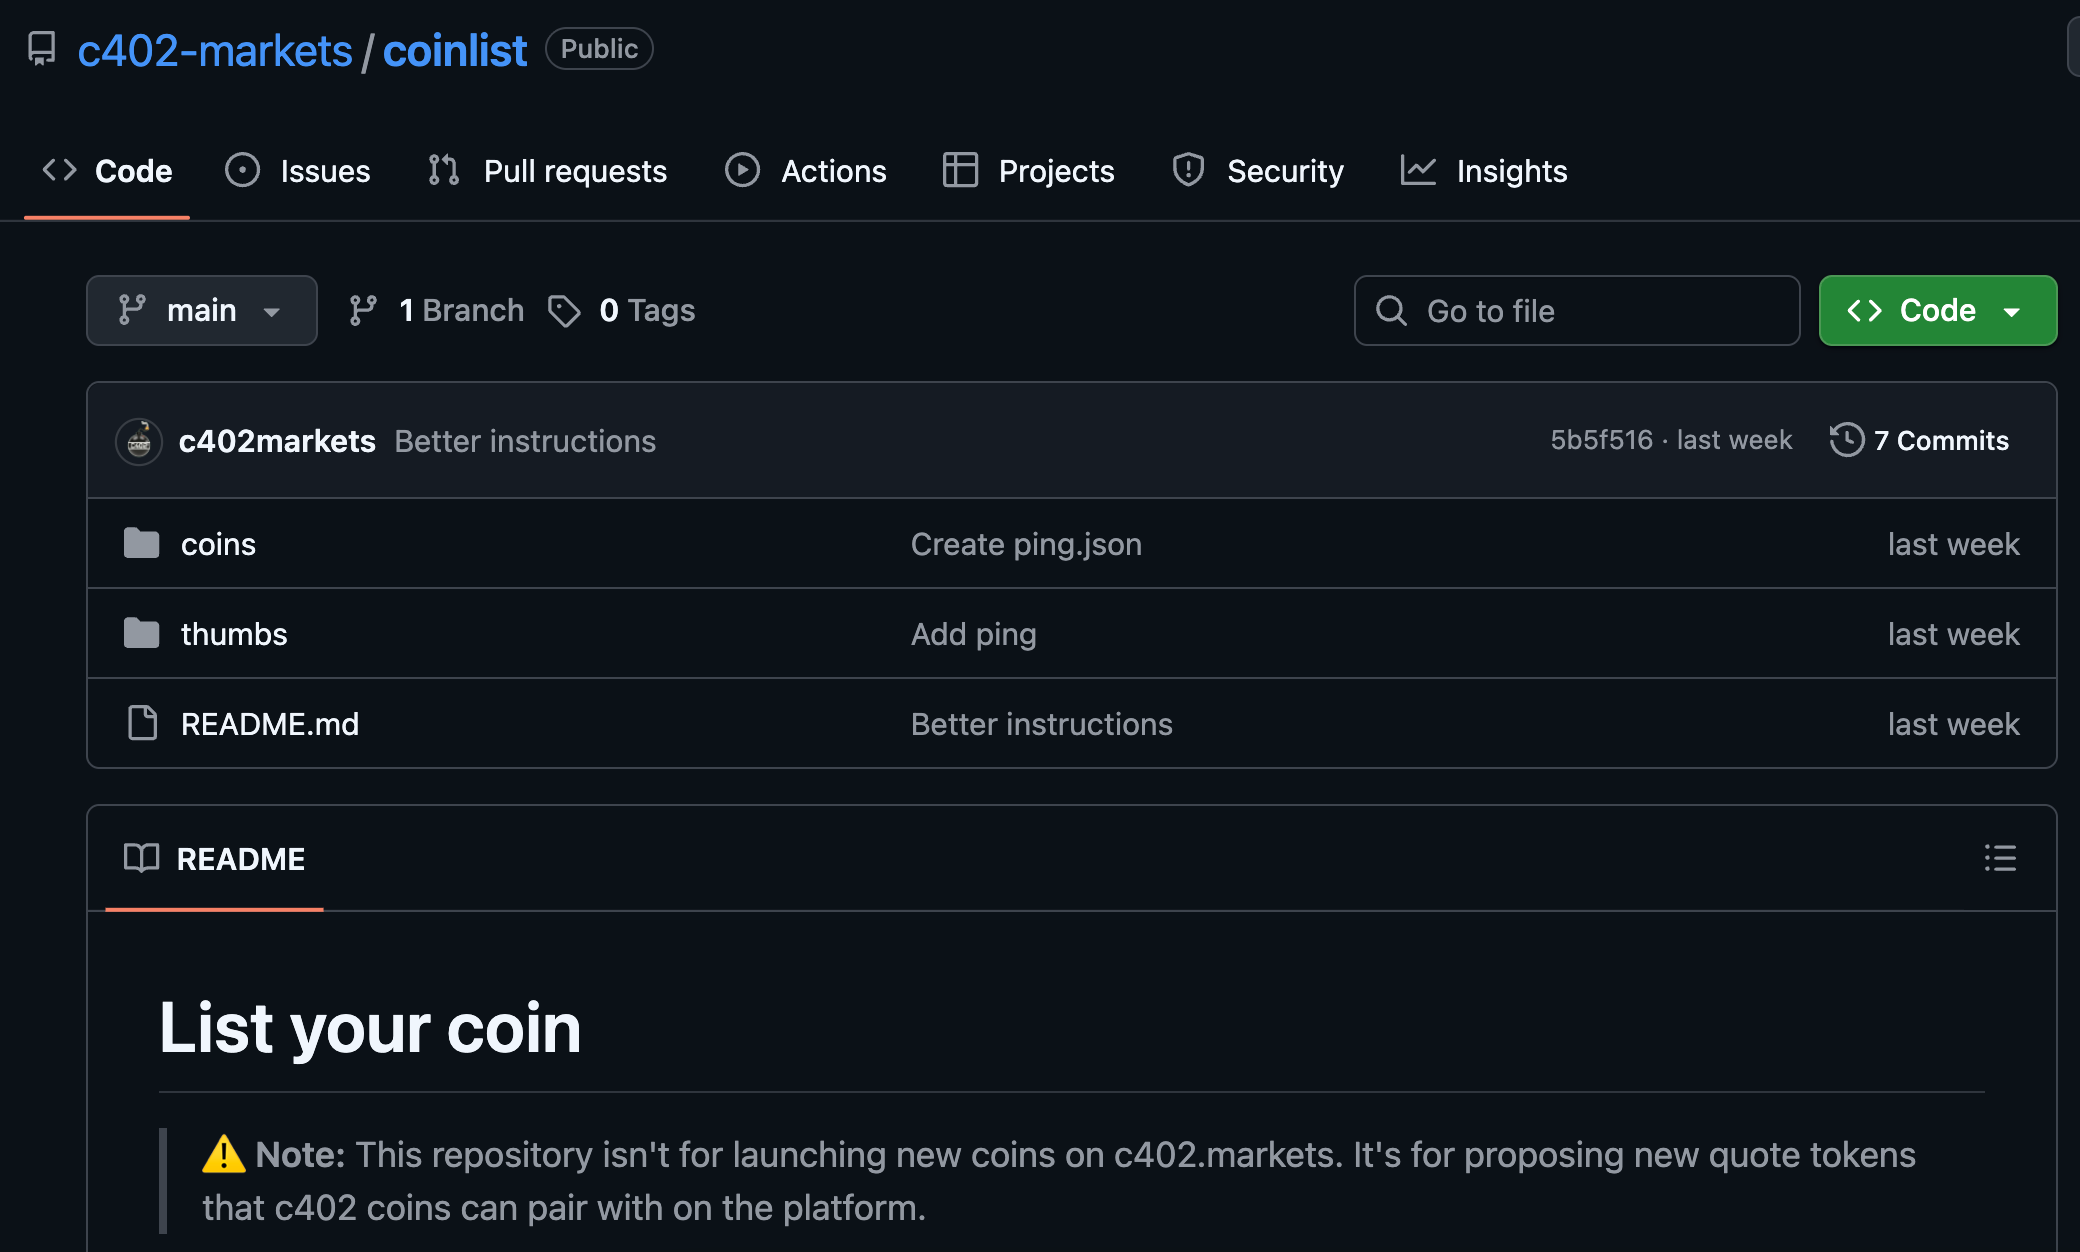Viewport: 2080px width, 1252px height.
Task: Open the README table of contents icon
Action: coord(1998,858)
